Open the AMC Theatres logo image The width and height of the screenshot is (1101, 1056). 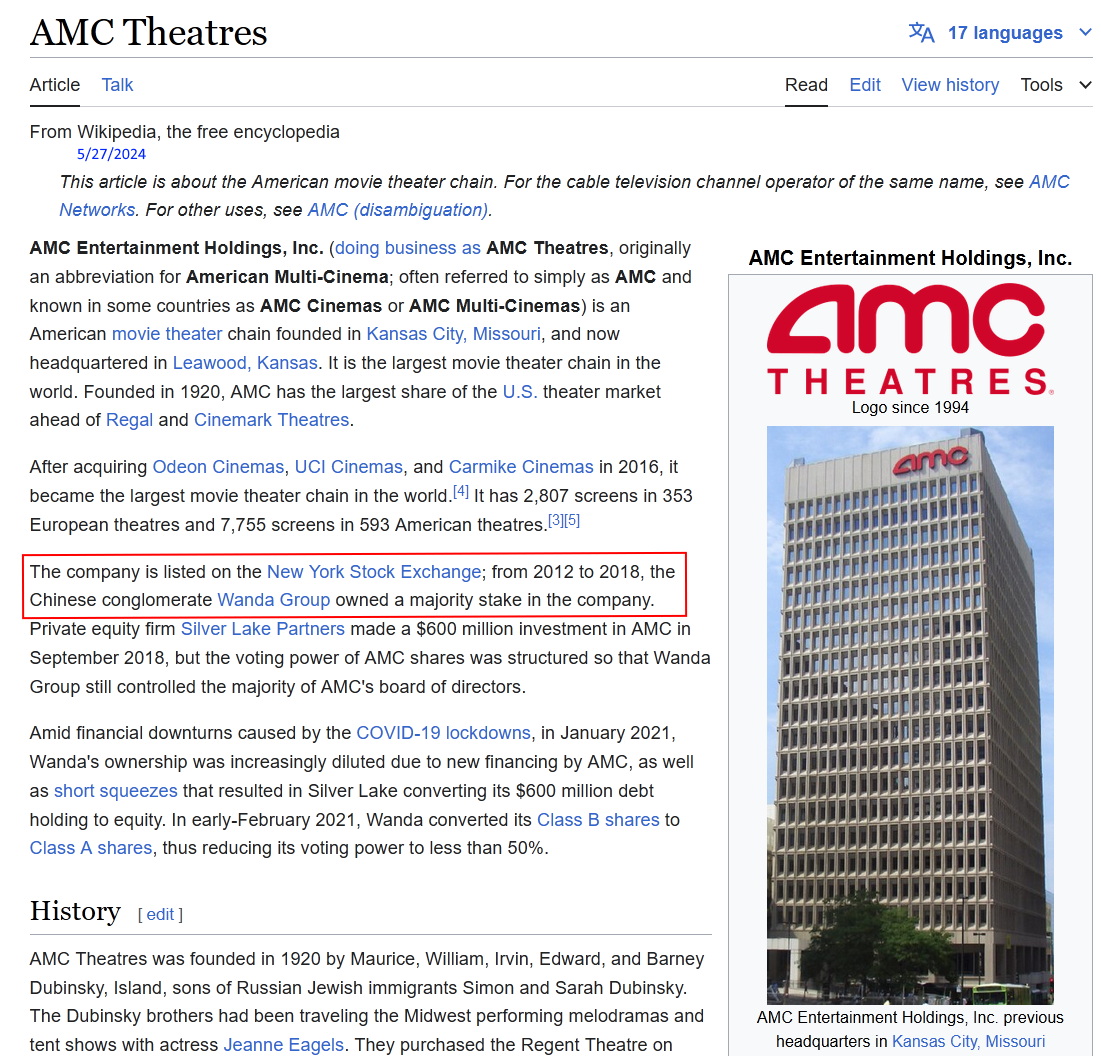[x=910, y=340]
